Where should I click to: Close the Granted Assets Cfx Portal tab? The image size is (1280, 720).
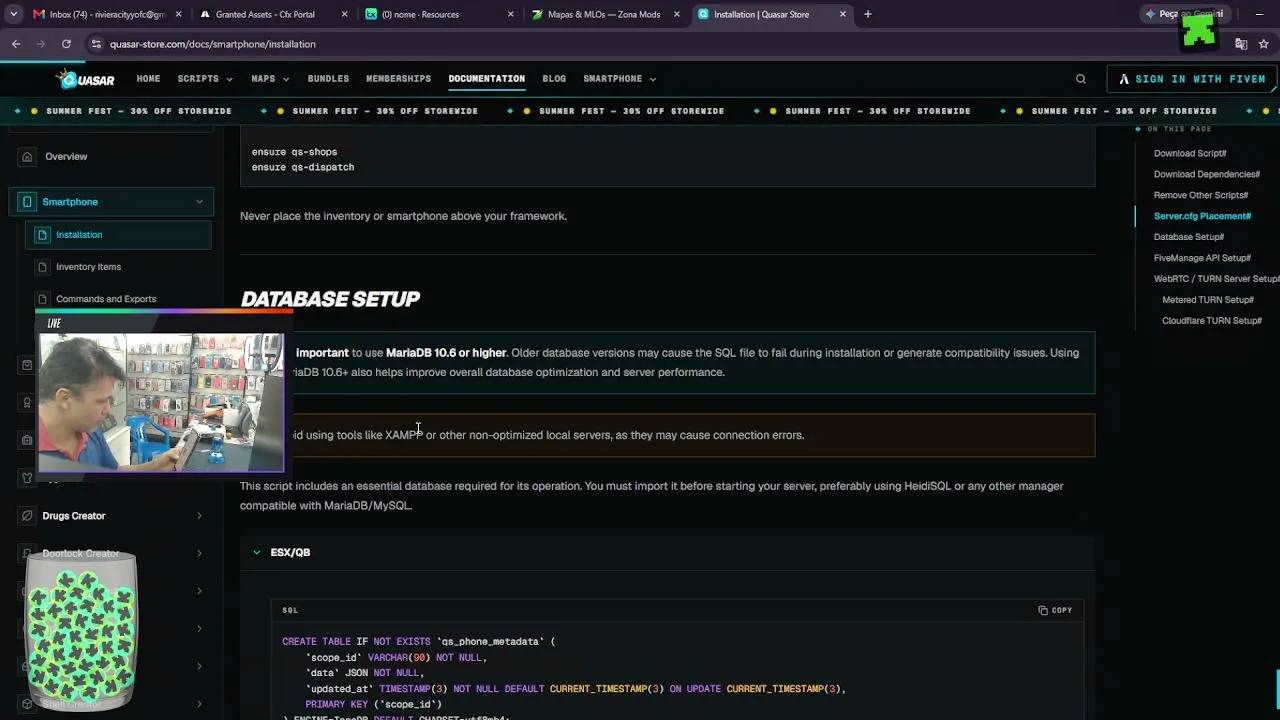point(344,14)
